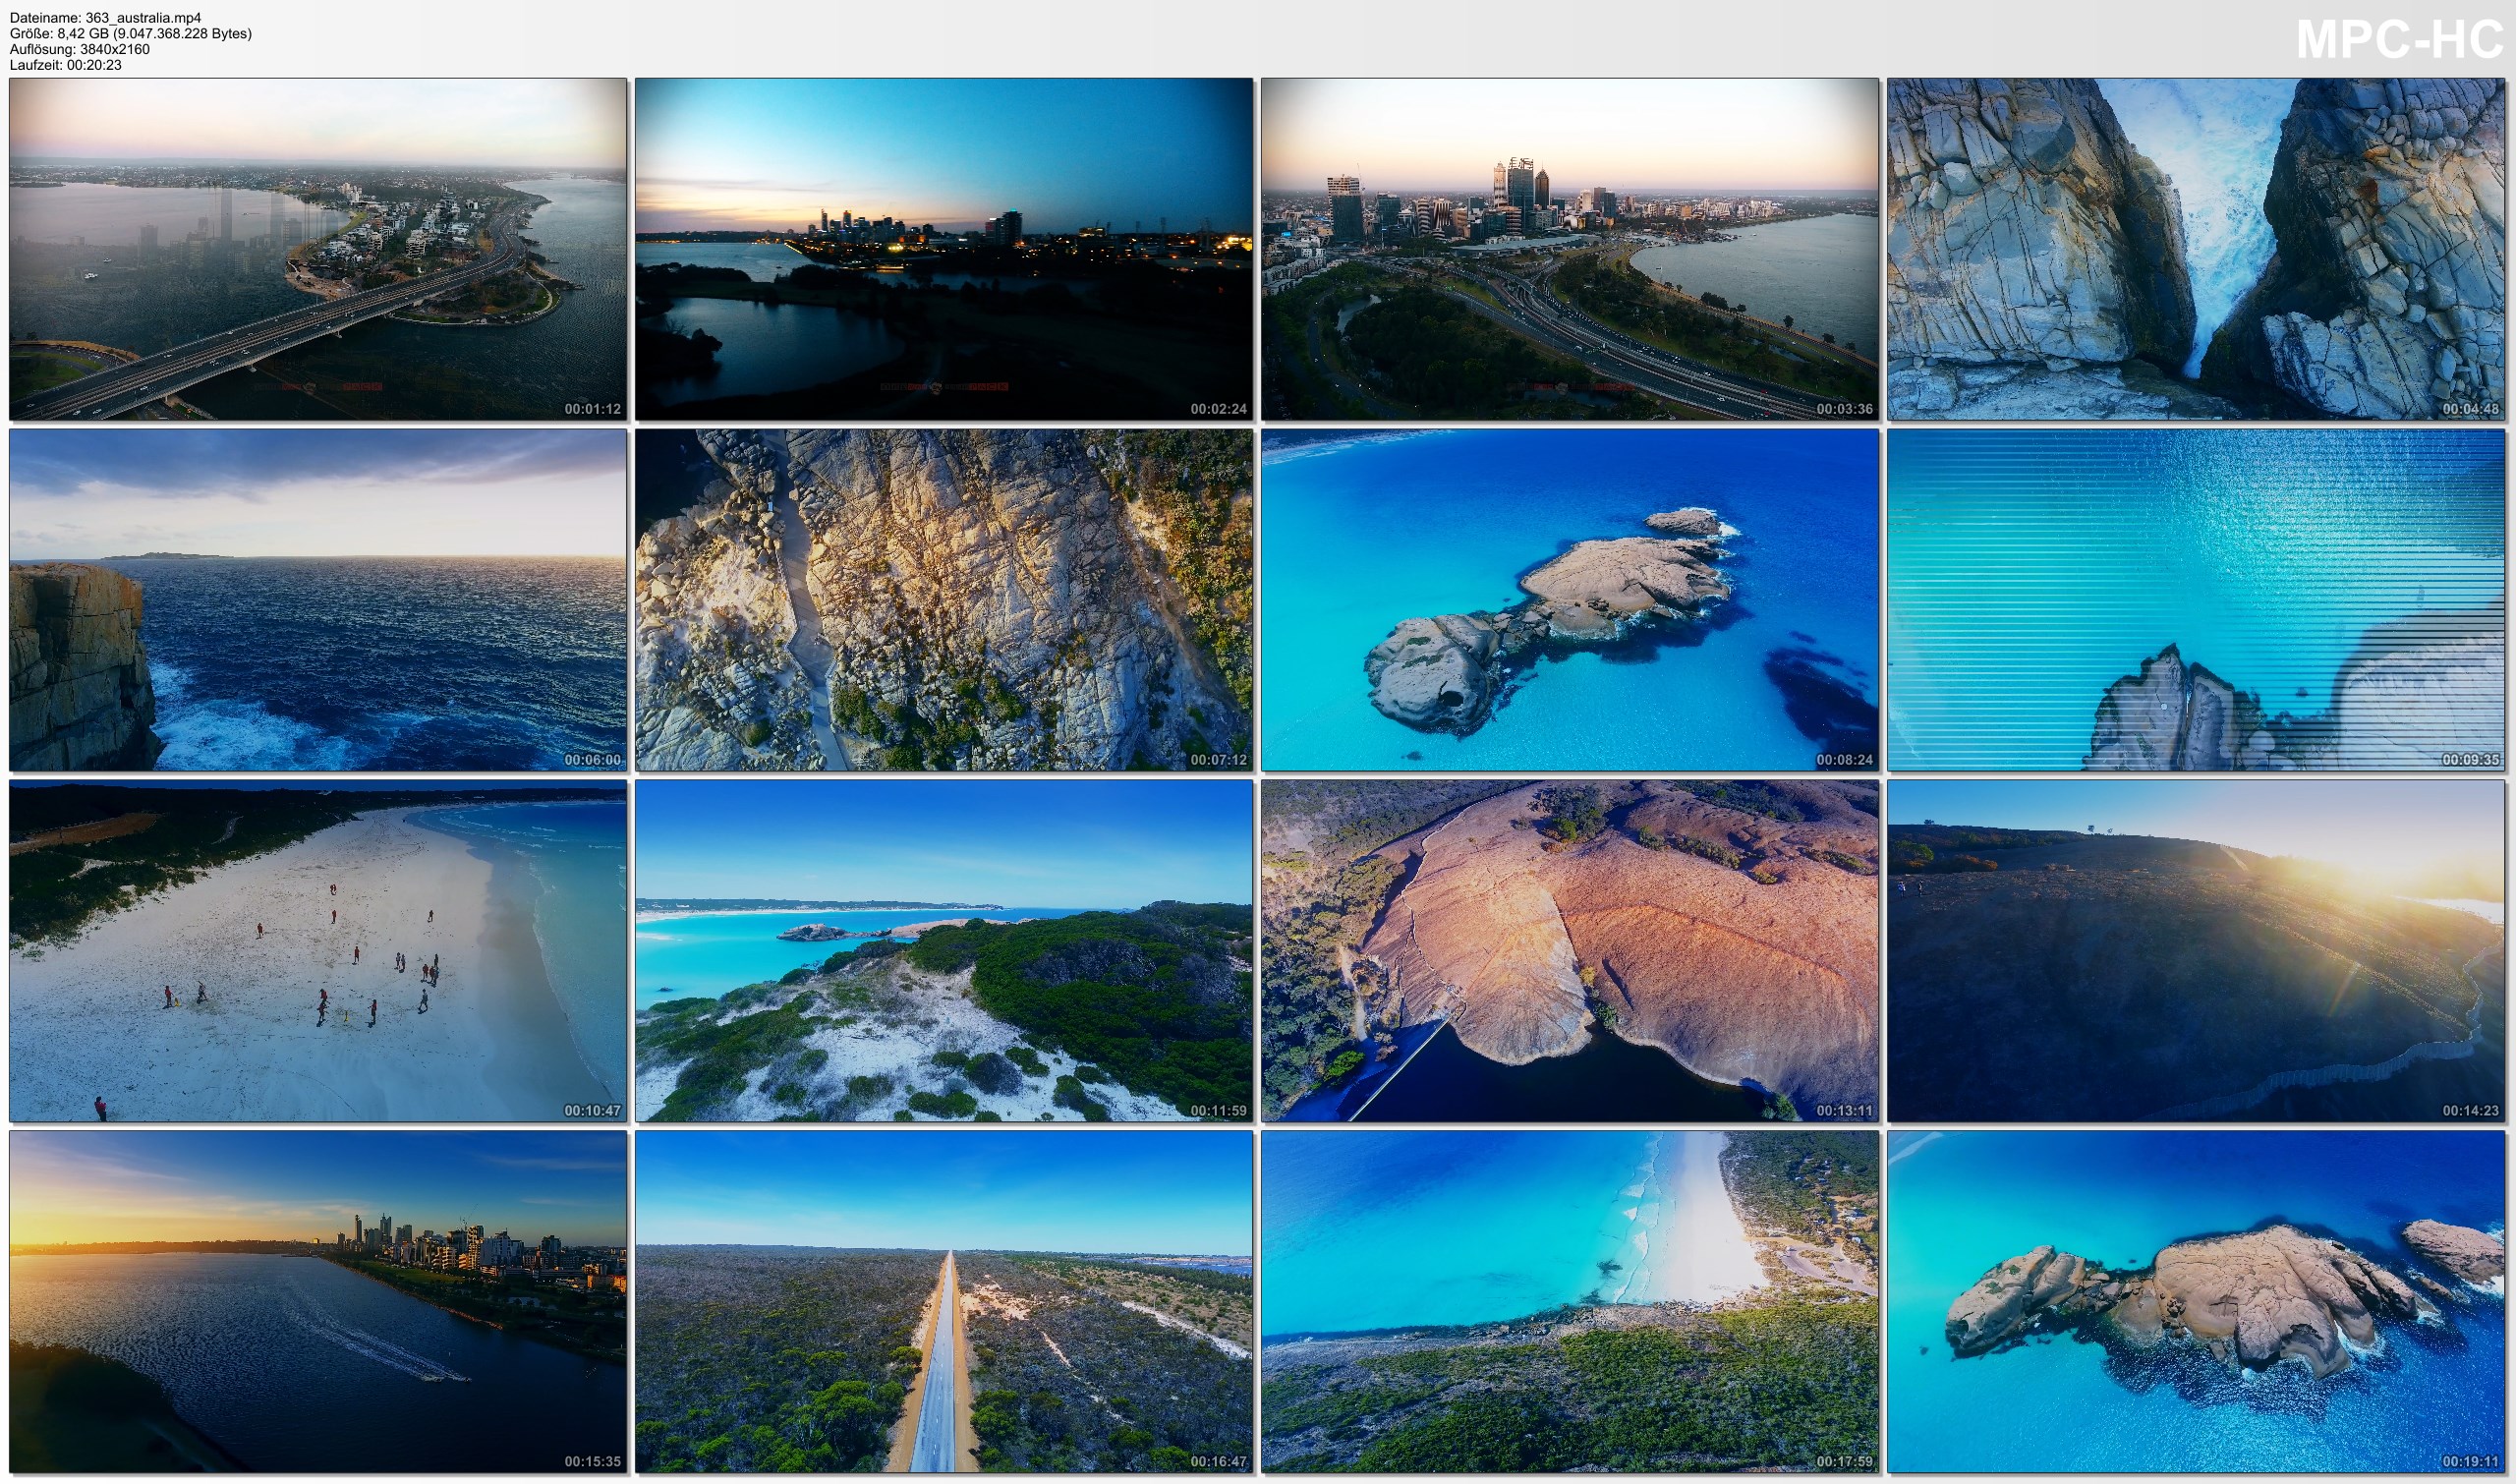The height and width of the screenshot is (1484, 2516).
Task: Click the Laufzeit 00:20:23 line
Action: [66, 65]
